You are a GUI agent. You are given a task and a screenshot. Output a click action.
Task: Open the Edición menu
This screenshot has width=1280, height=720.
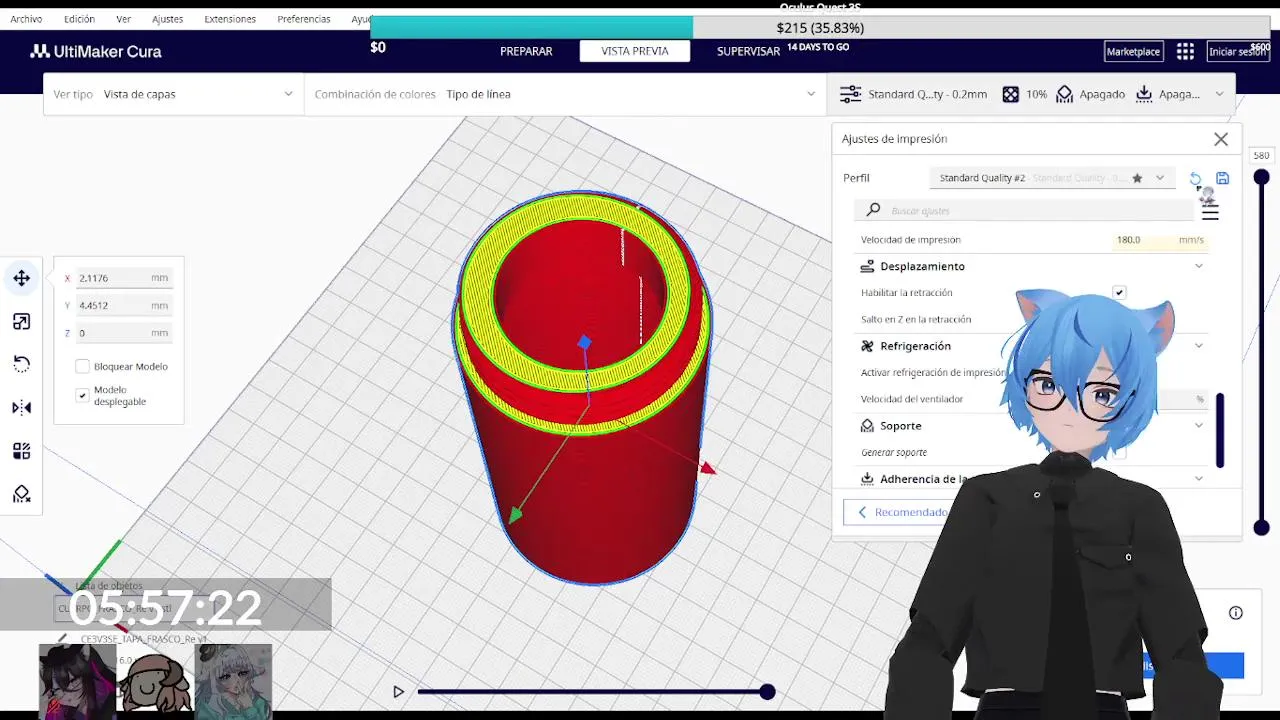pyautogui.click(x=79, y=19)
